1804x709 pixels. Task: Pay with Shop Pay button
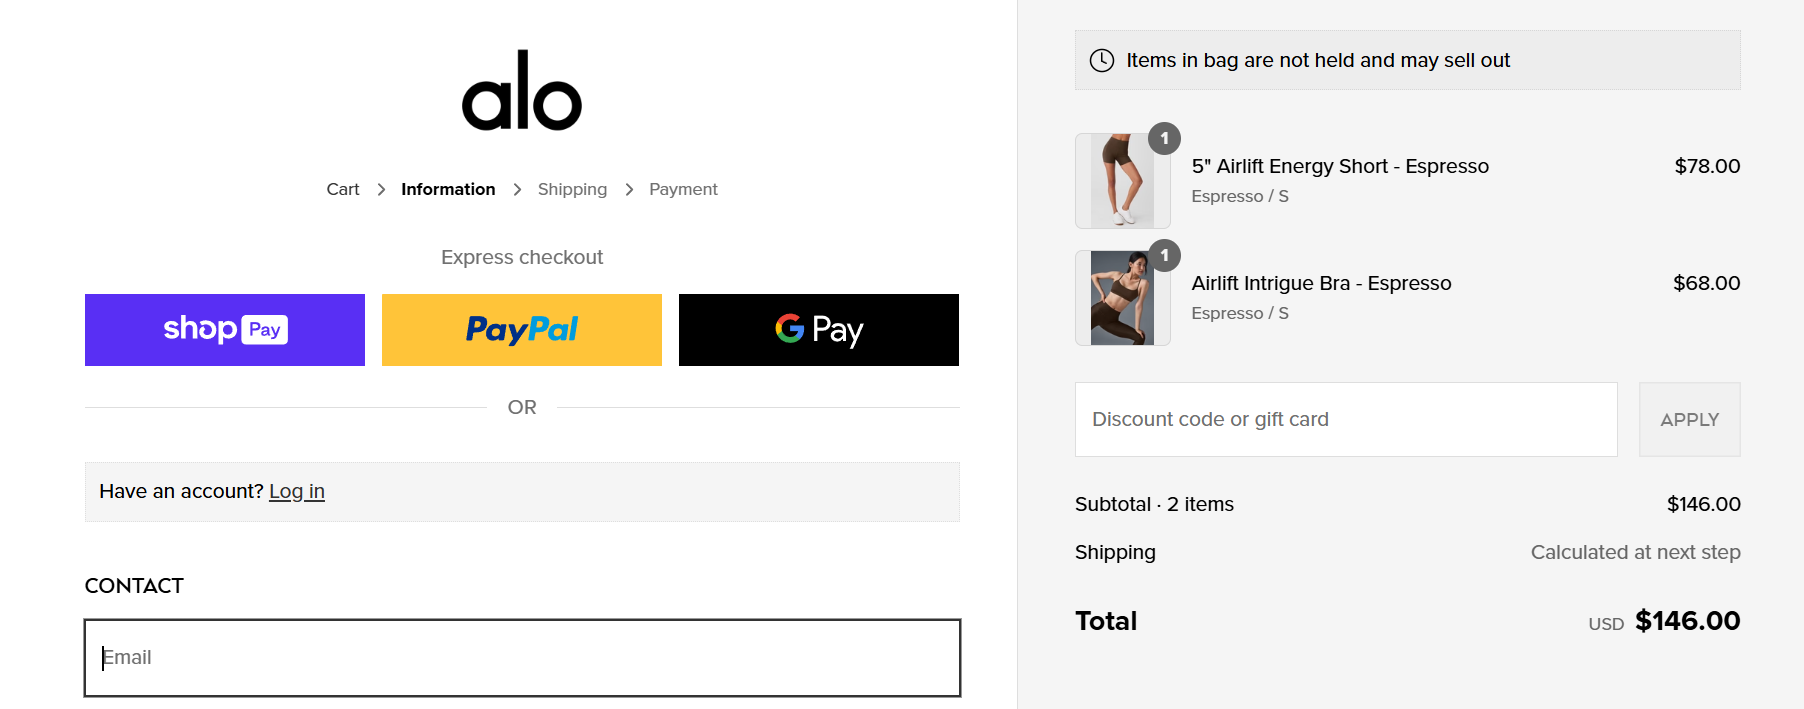click(x=225, y=330)
